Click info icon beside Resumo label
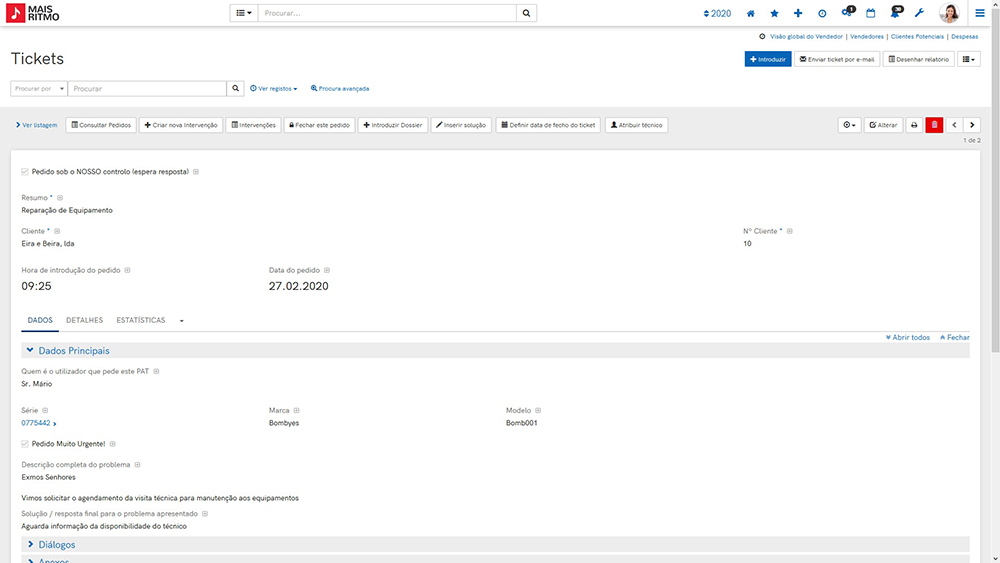Viewport: 1000px width, 563px height. (60, 198)
